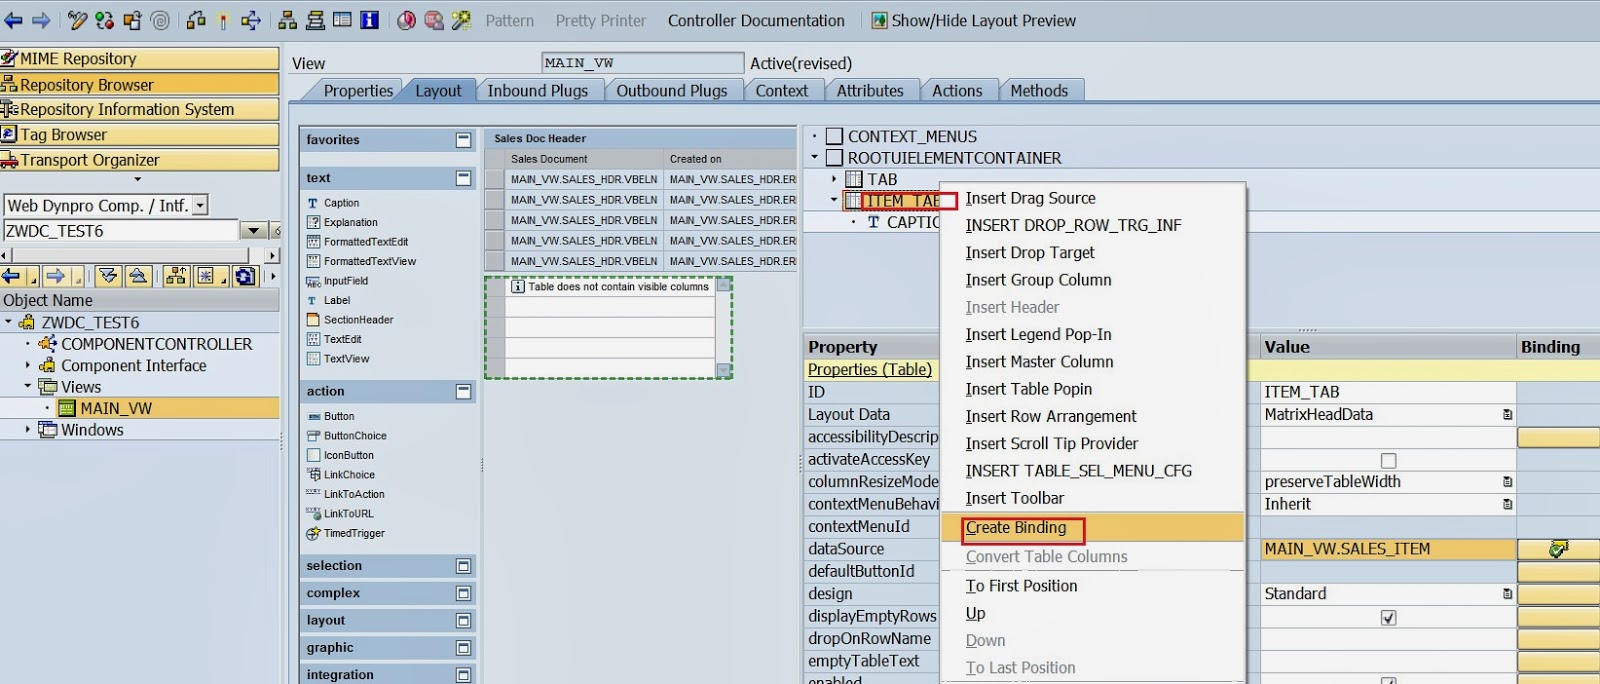Click the forward arrow in the top toolbar

pos(41,20)
